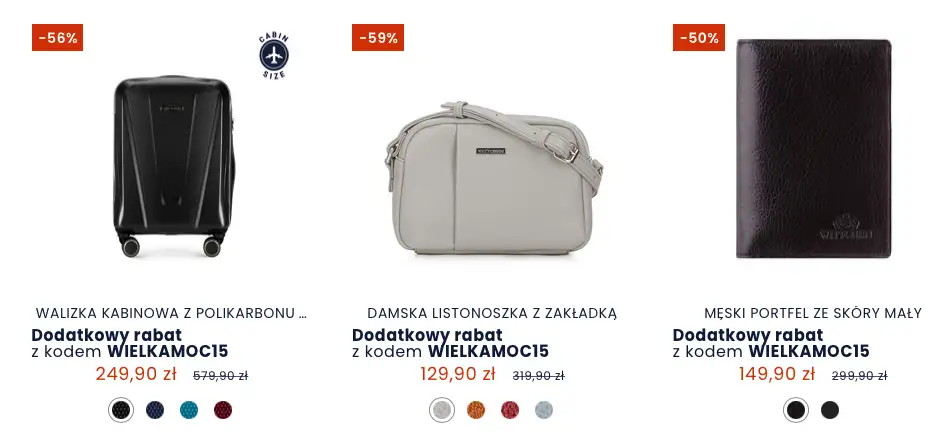
Task: Choose the orange bag color swatch
Action: click(x=476, y=410)
